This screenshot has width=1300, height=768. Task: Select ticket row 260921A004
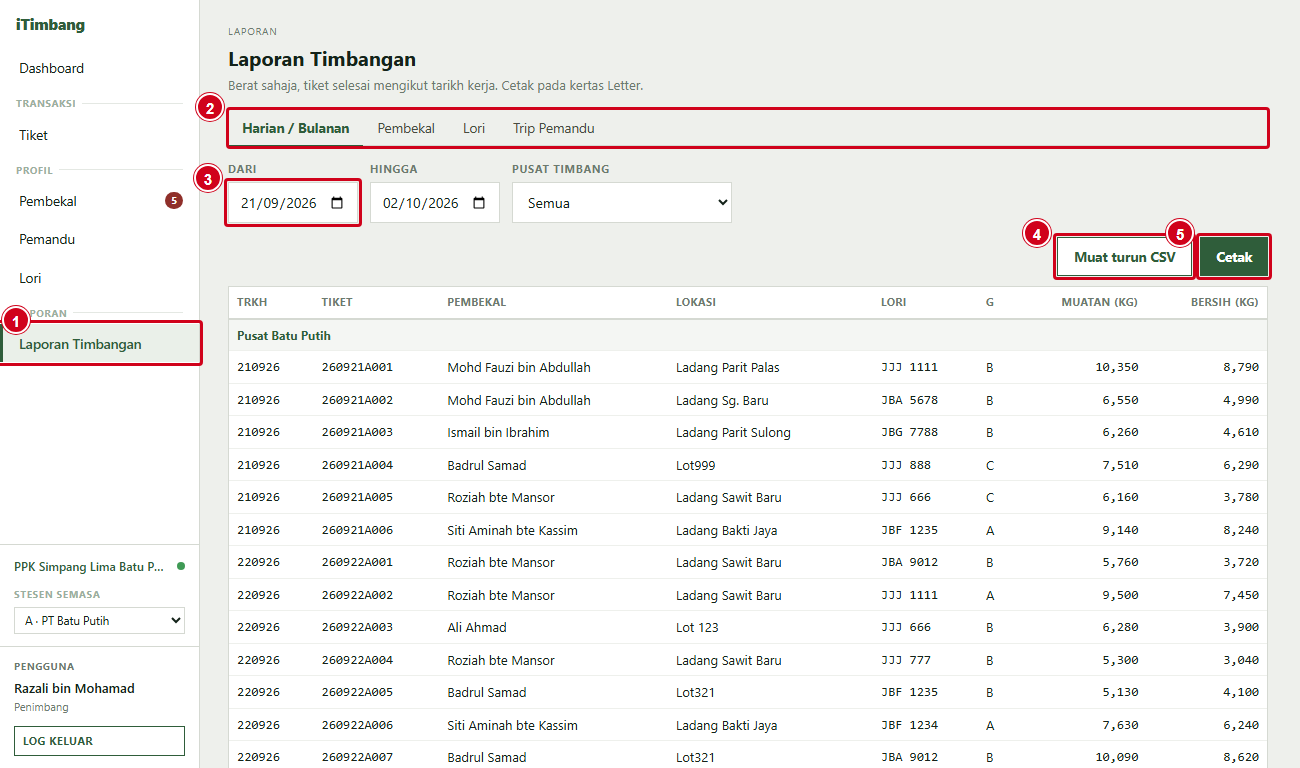pyautogui.click(x=747, y=465)
